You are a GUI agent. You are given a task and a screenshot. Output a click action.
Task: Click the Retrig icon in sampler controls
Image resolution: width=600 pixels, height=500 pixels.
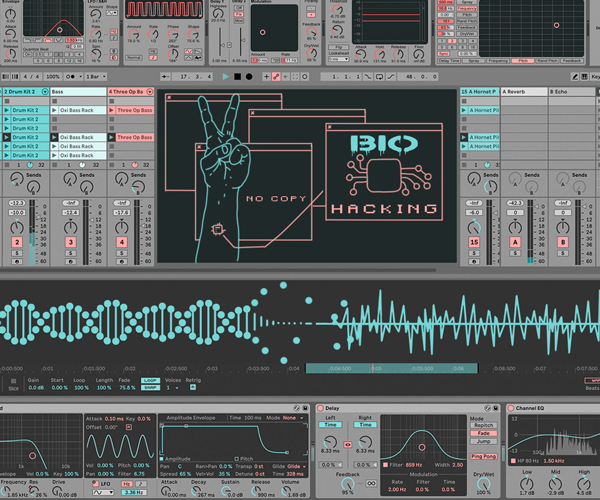(x=193, y=388)
